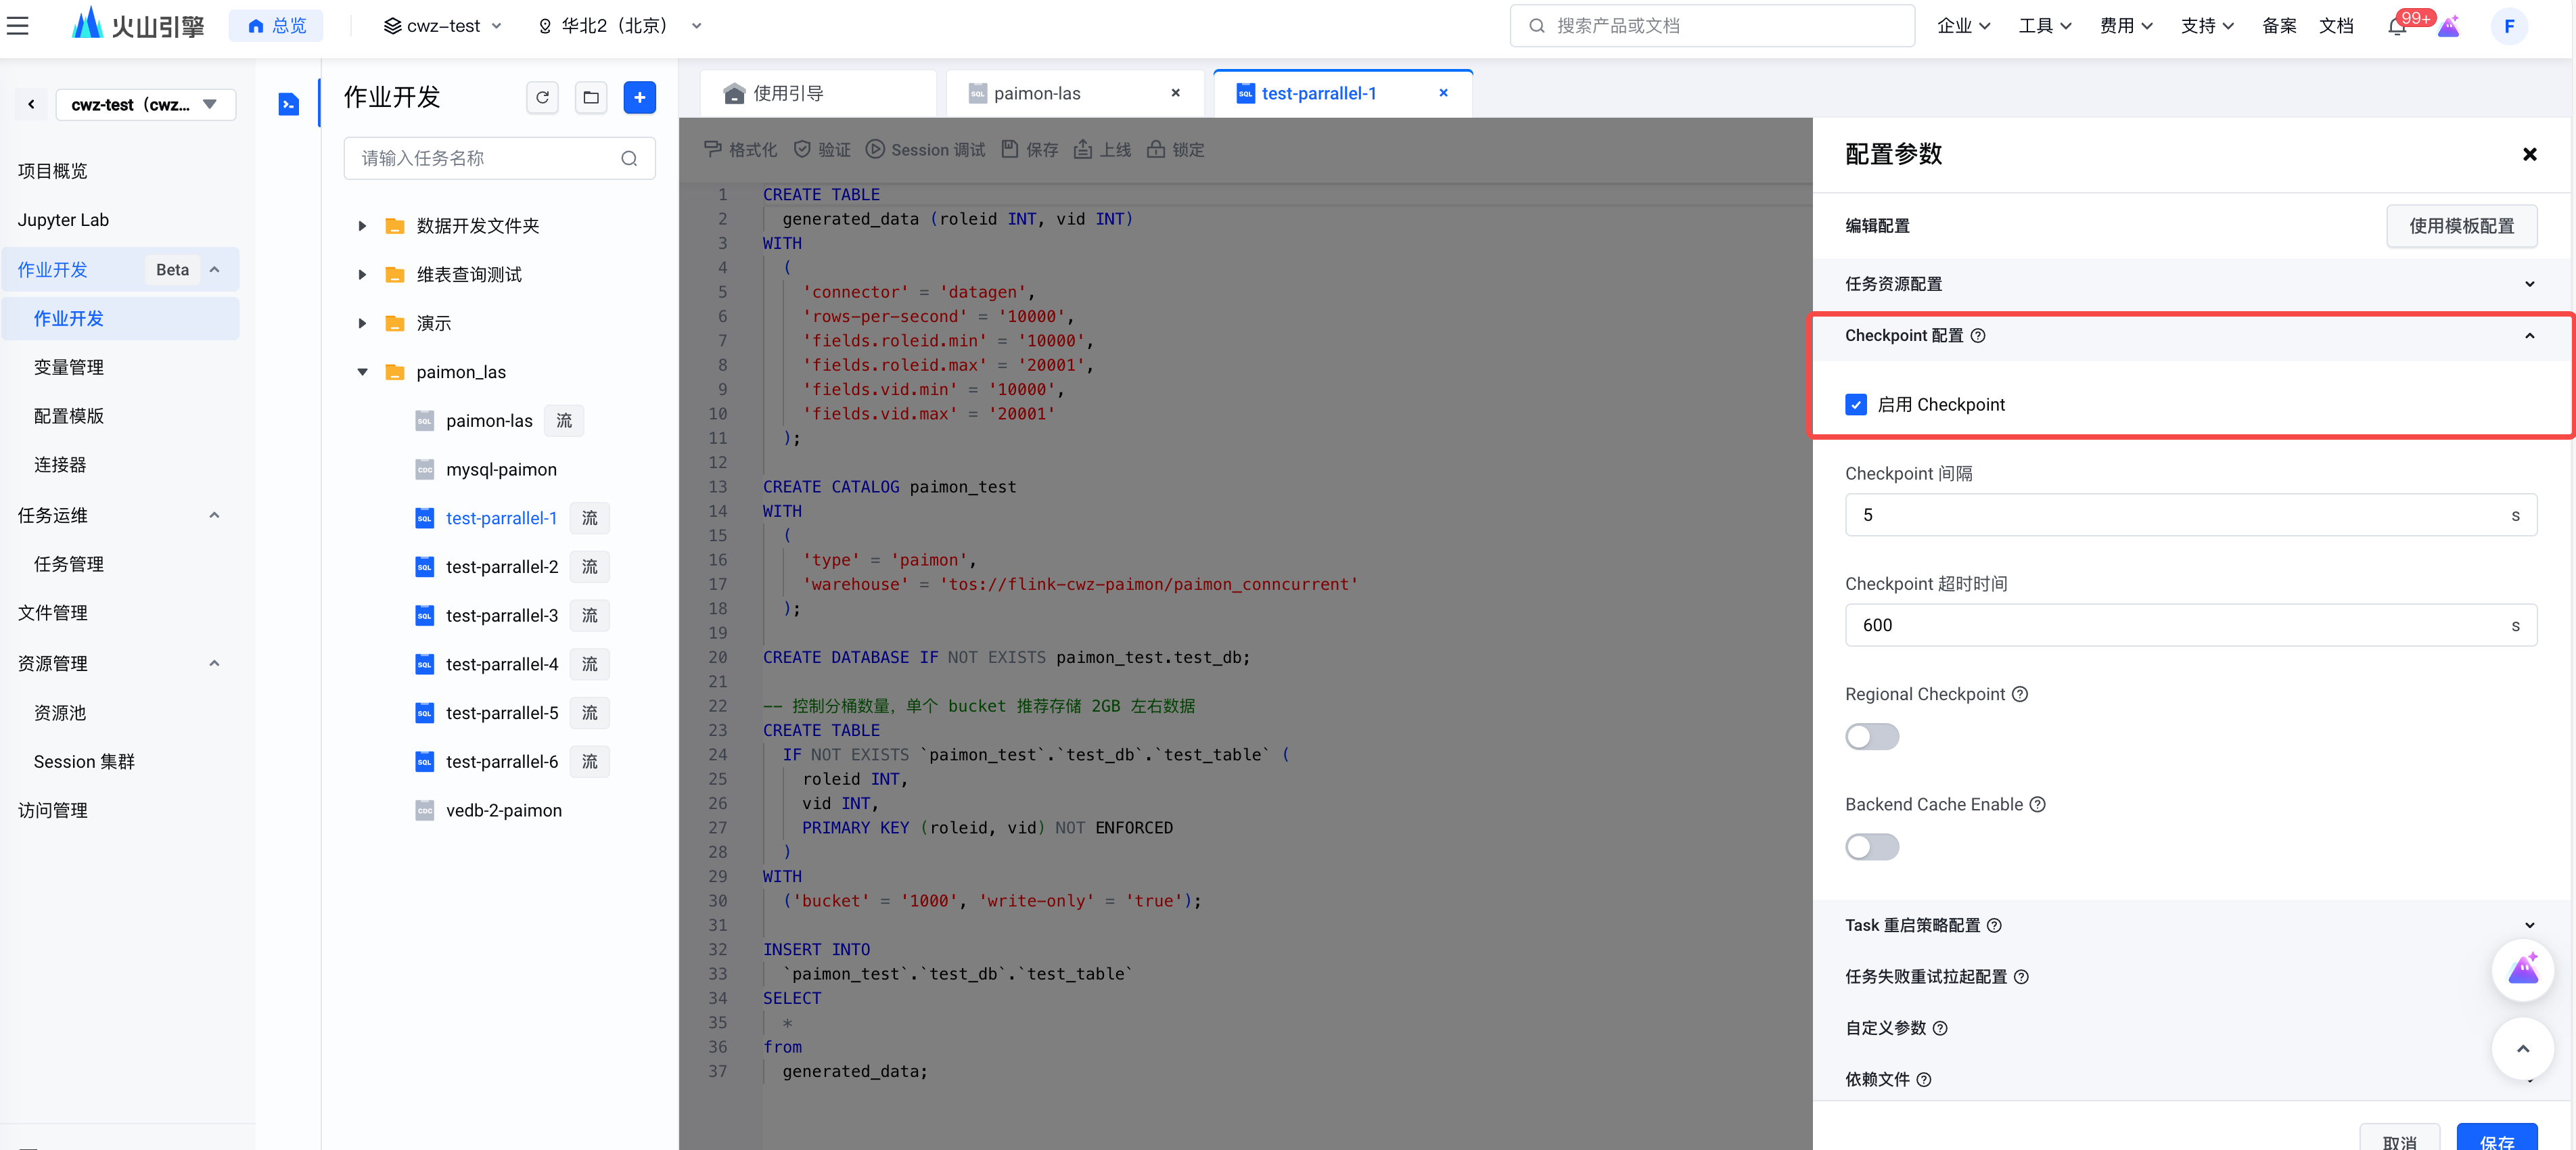Viewport: 2576px width, 1150px height.
Task: Open the 华北2（北京） region dropdown
Action: [x=620, y=26]
